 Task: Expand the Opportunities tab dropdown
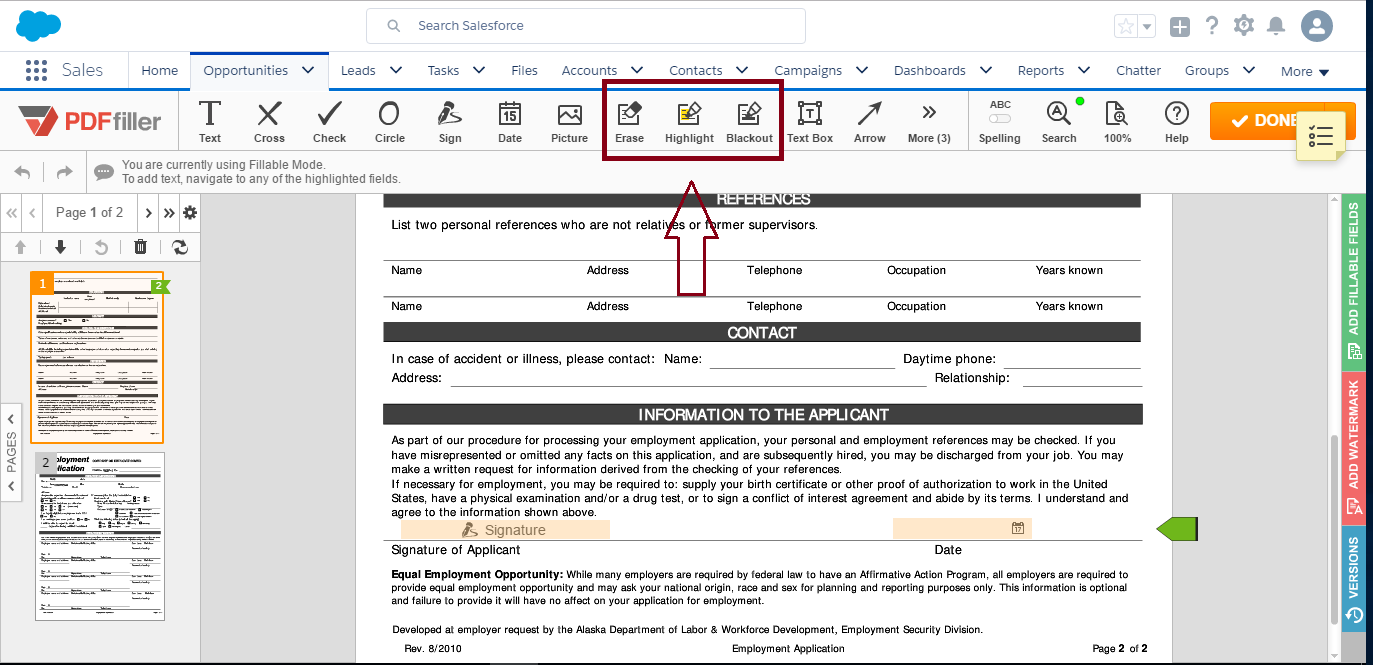[308, 70]
